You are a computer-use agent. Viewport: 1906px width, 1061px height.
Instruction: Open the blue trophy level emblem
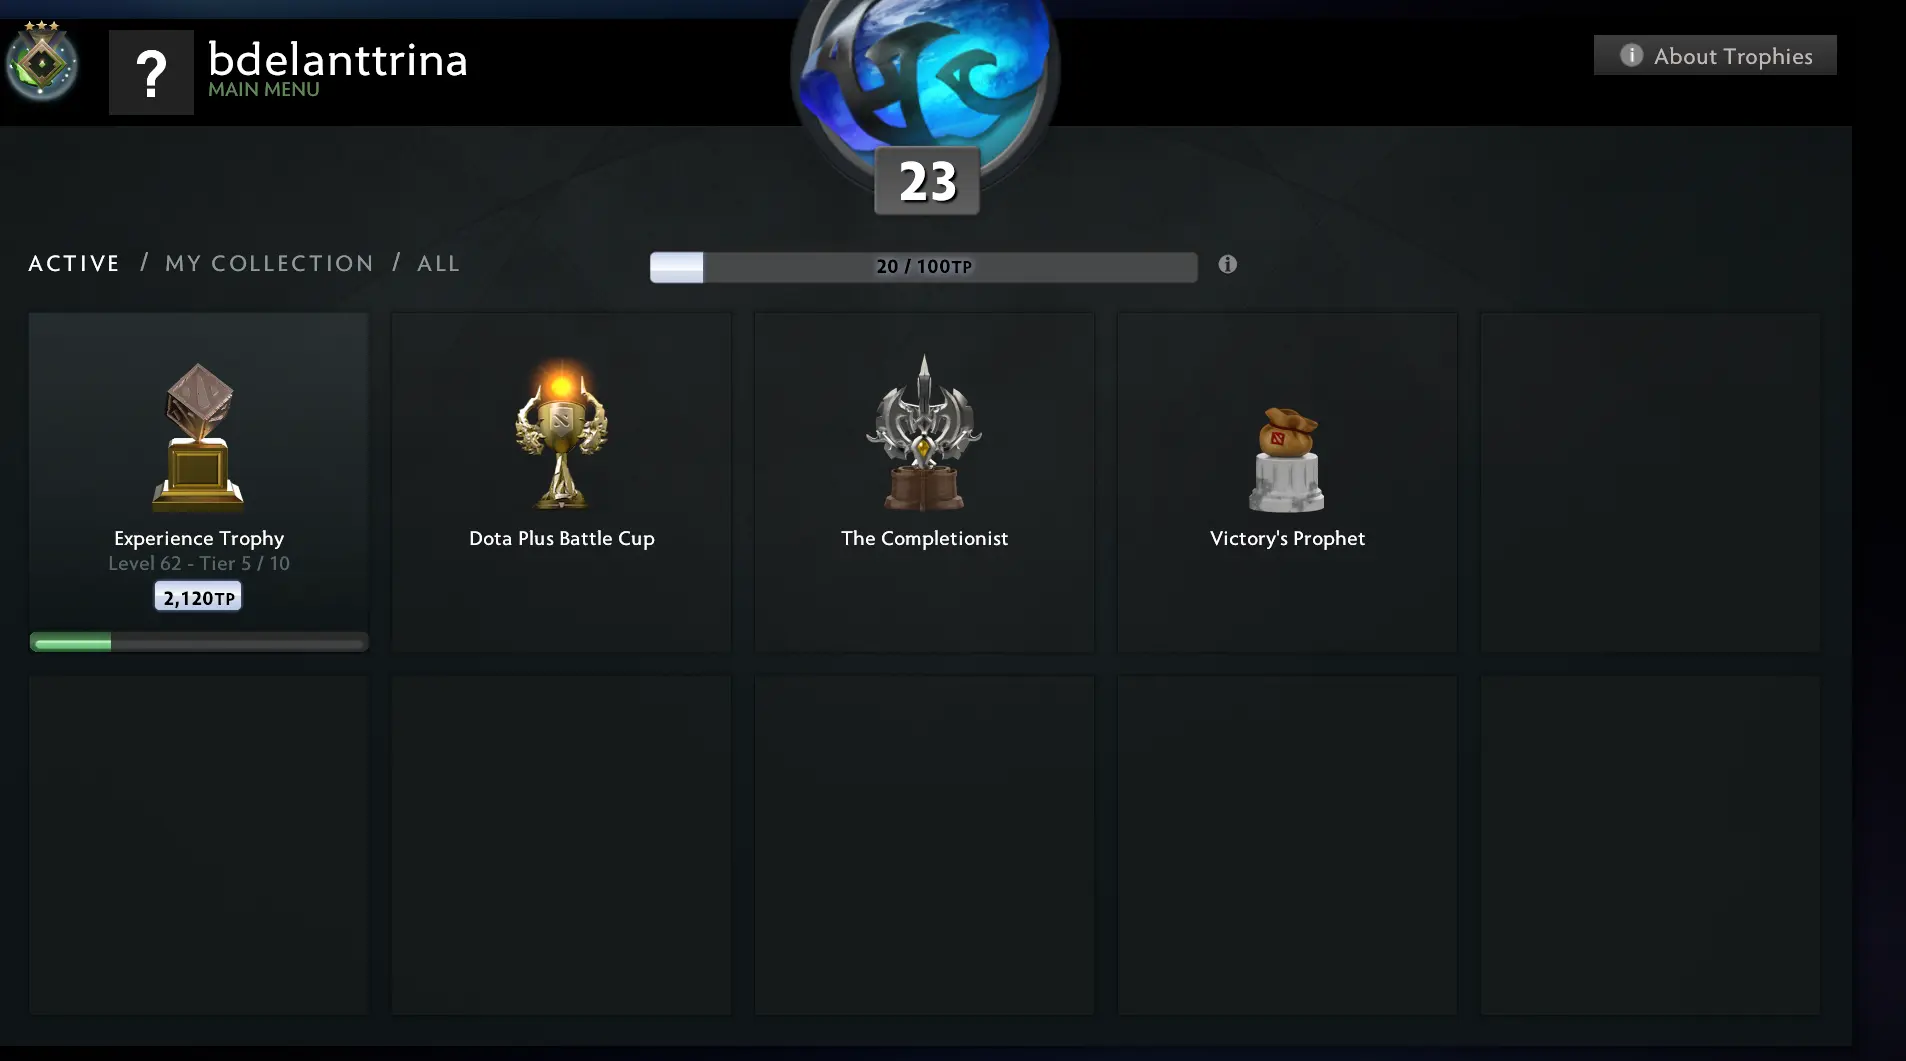click(x=925, y=72)
